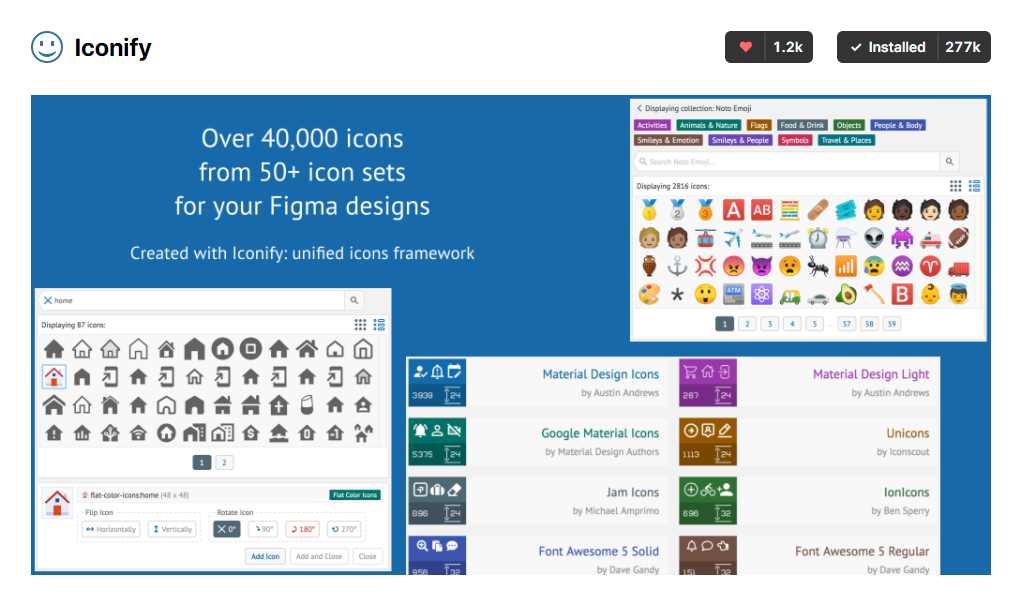This screenshot has height=594, width=1012.
Task: Clear the home search with the X
Action: (x=48, y=300)
